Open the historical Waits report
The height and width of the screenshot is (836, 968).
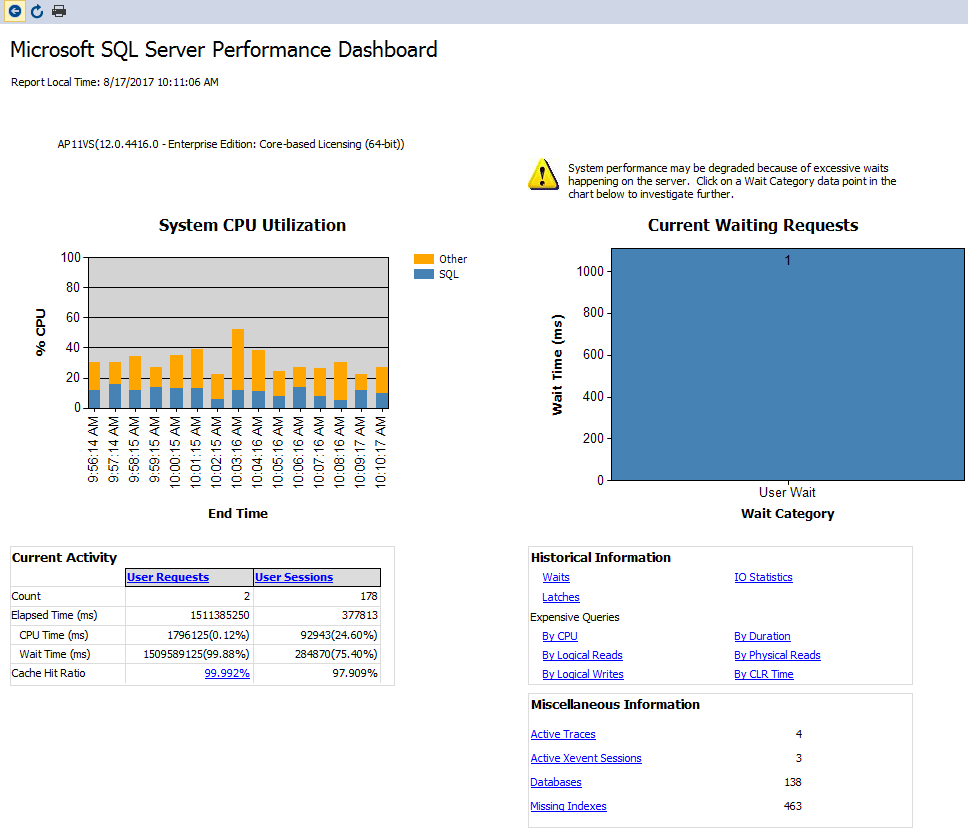pos(556,577)
